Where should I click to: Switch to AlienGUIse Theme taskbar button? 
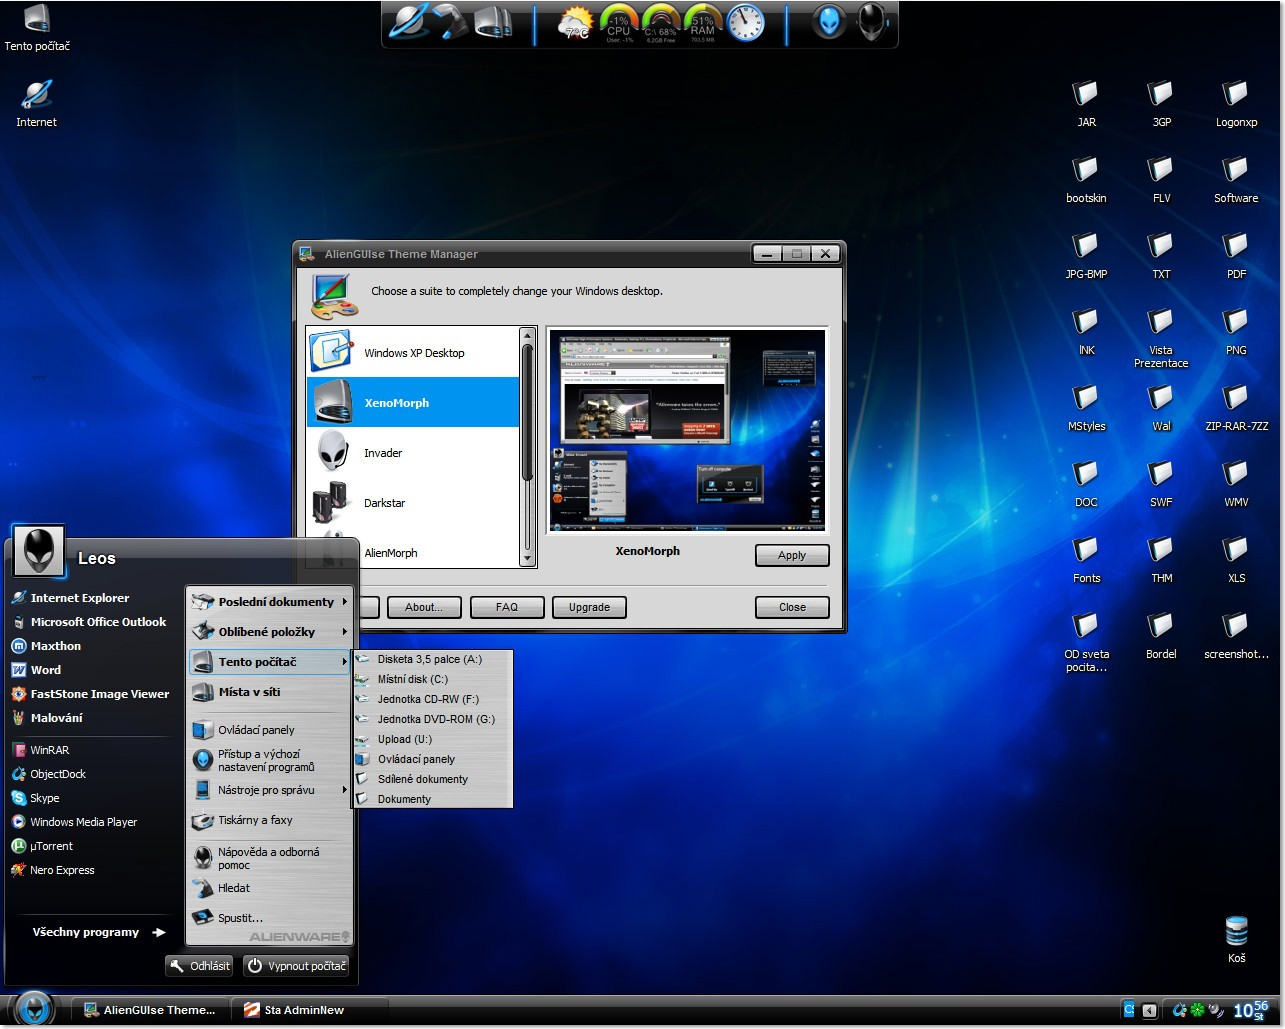(150, 1010)
